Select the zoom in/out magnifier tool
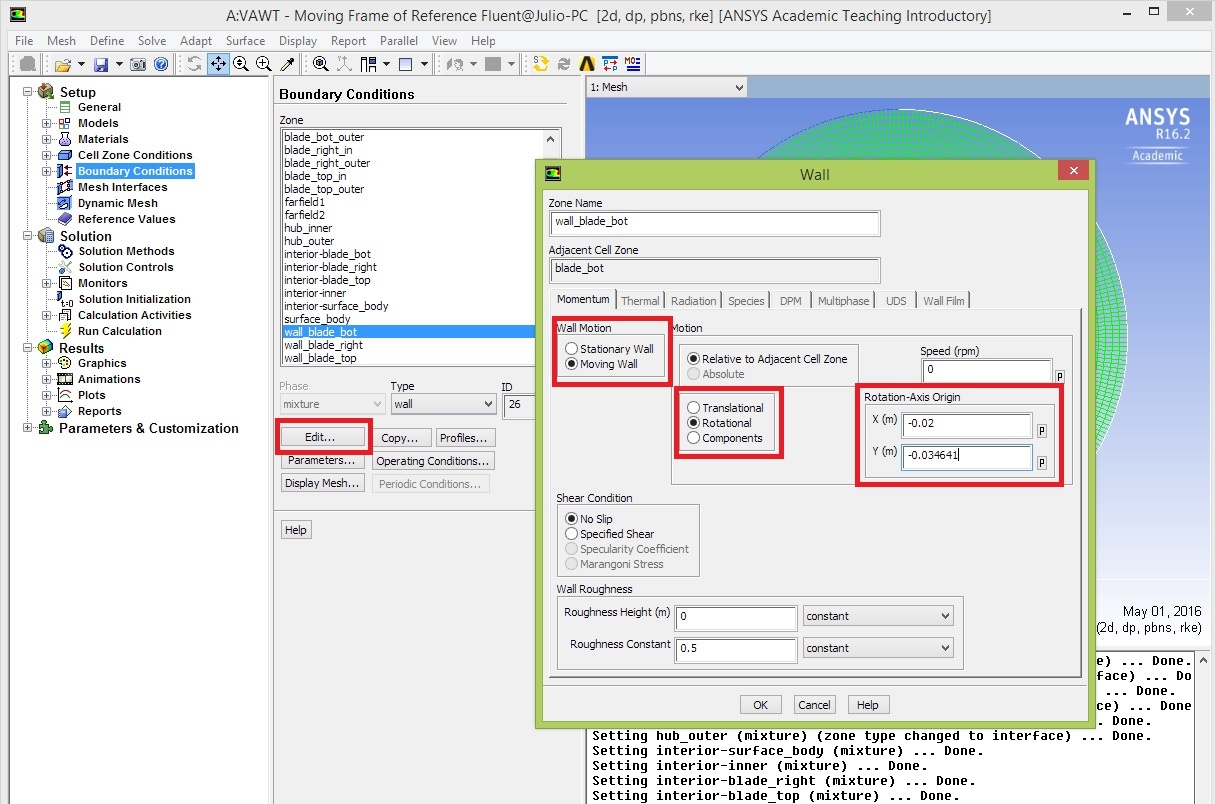 pyautogui.click(x=241, y=64)
